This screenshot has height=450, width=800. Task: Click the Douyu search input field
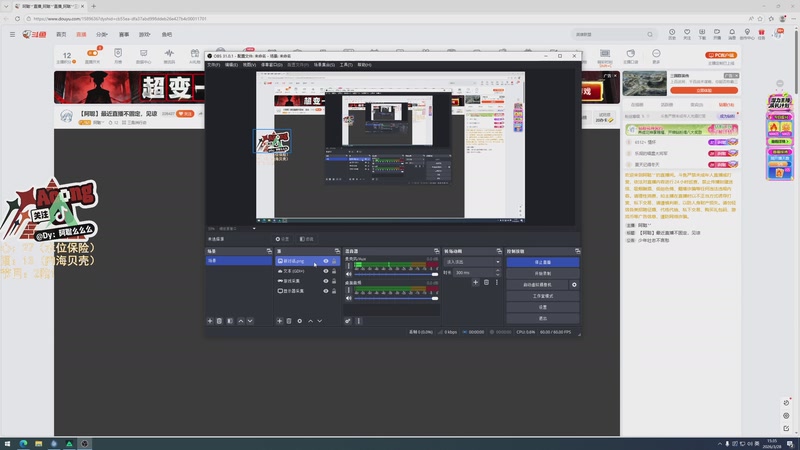click(x=608, y=35)
